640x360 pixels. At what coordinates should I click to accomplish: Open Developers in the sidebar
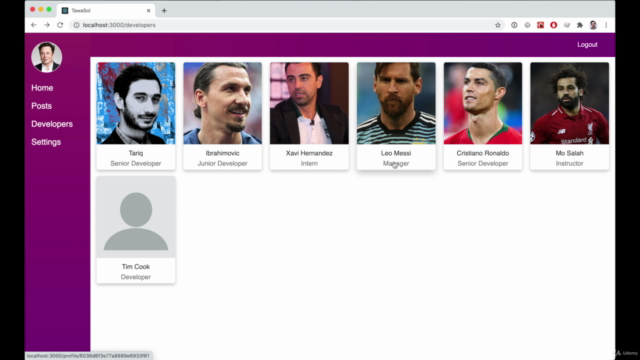[x=52, y=124]
